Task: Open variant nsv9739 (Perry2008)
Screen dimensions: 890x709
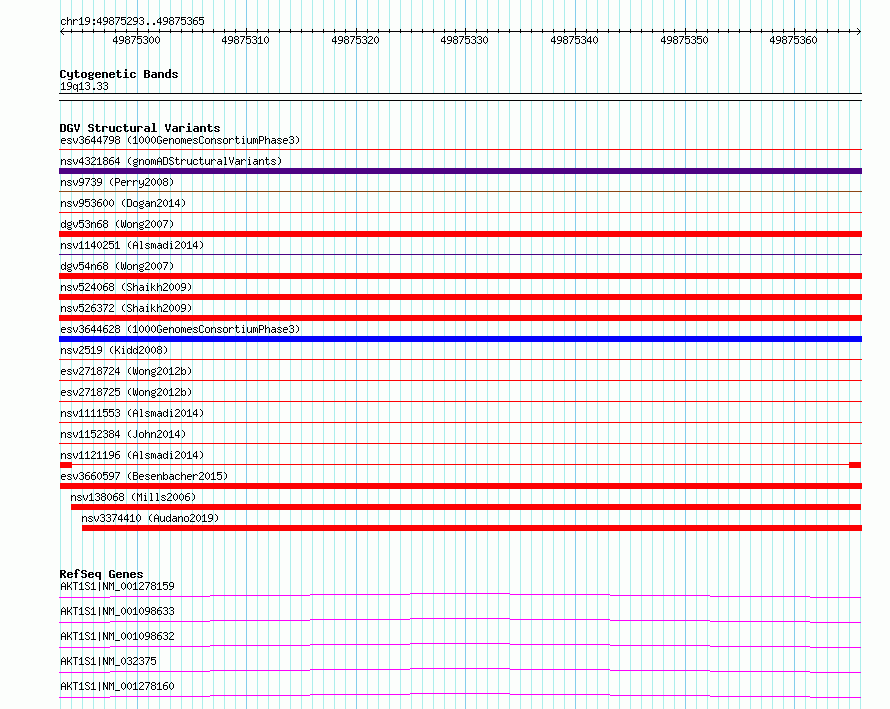Action: click(117, 182)
